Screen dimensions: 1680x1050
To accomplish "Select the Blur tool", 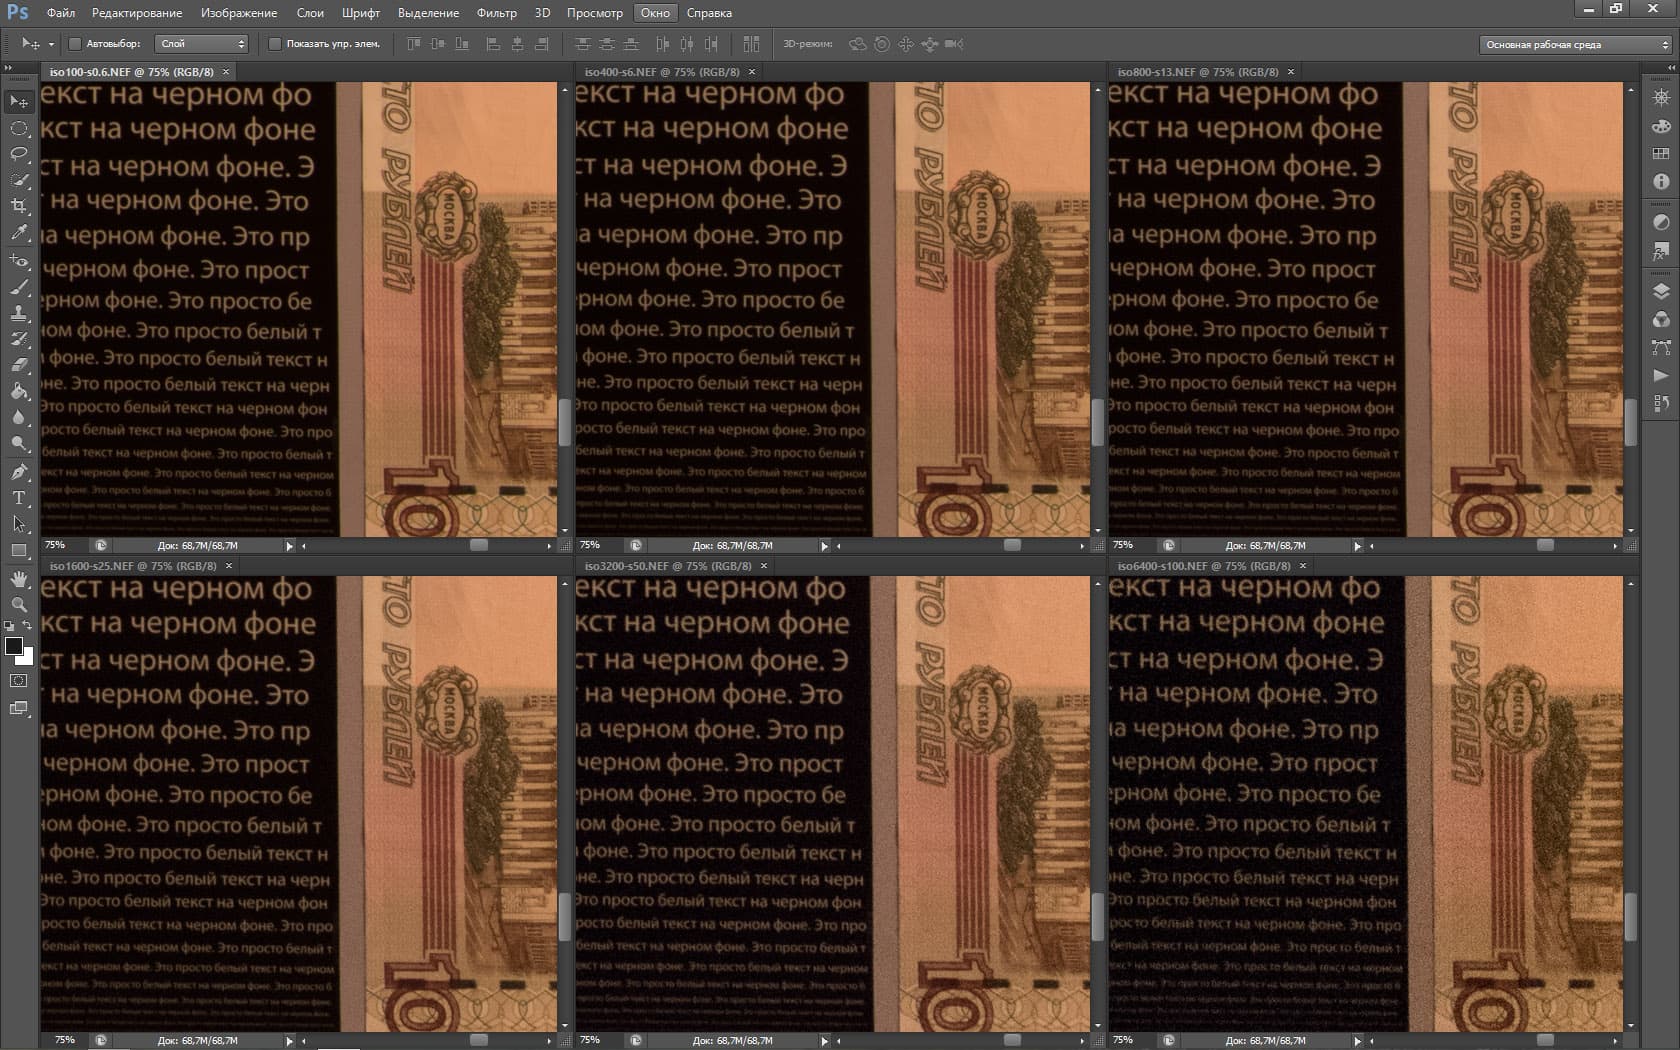I will (19, 417).
